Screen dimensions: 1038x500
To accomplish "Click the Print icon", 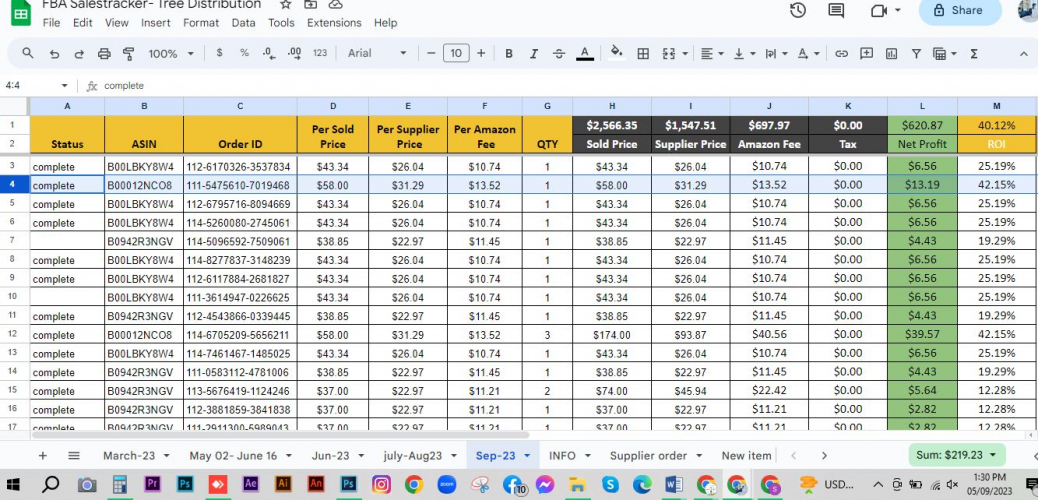I will (104, 54).
